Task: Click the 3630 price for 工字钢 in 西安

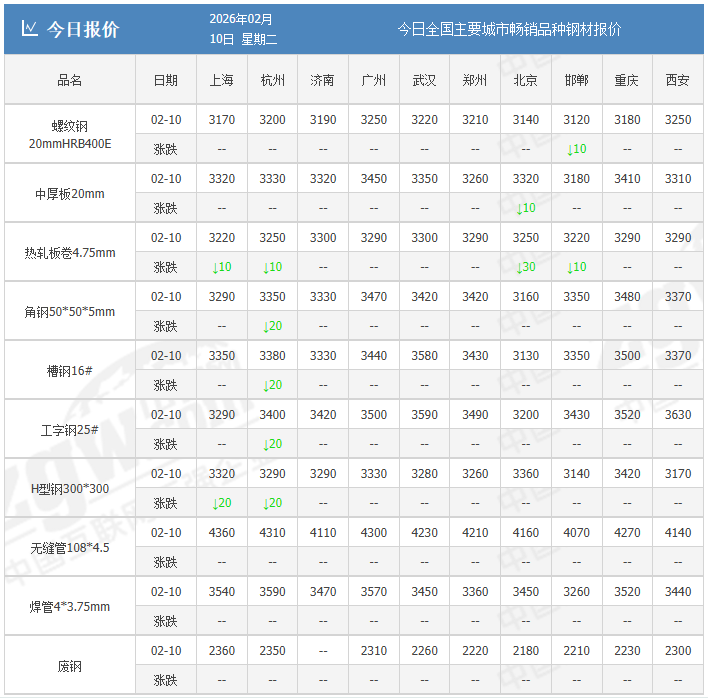Action: point(677,415)
